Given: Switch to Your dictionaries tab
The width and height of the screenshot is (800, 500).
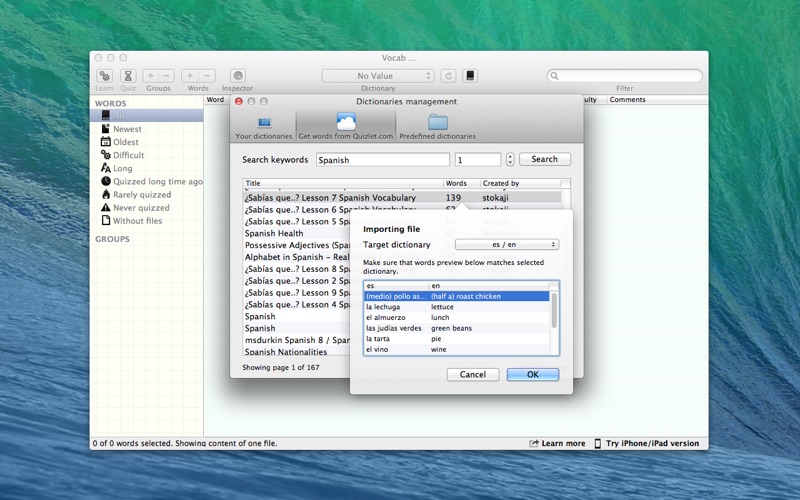Looking at the screenshot, I should [x=264, y=127].
